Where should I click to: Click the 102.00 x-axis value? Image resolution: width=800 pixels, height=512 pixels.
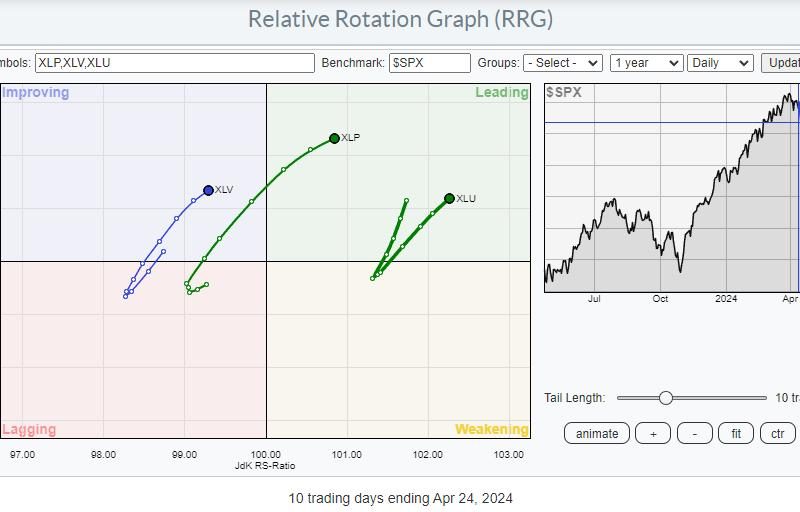click(428, 454)
